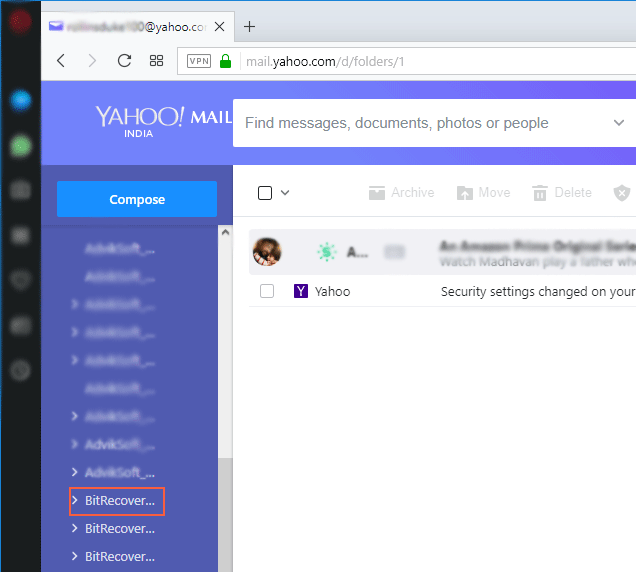Toggle the VPN badge in address bar
636x572 pixels.
(x=199, y=61)
